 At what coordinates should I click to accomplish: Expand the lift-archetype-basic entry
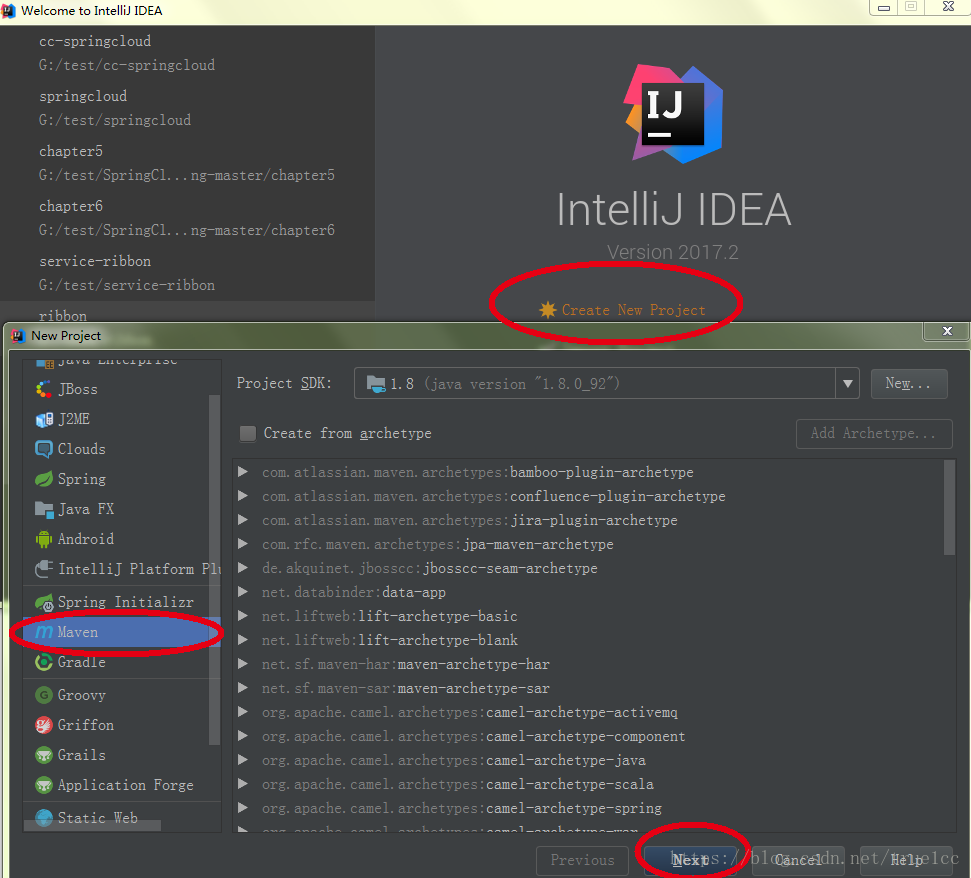[x=243, y=615]
